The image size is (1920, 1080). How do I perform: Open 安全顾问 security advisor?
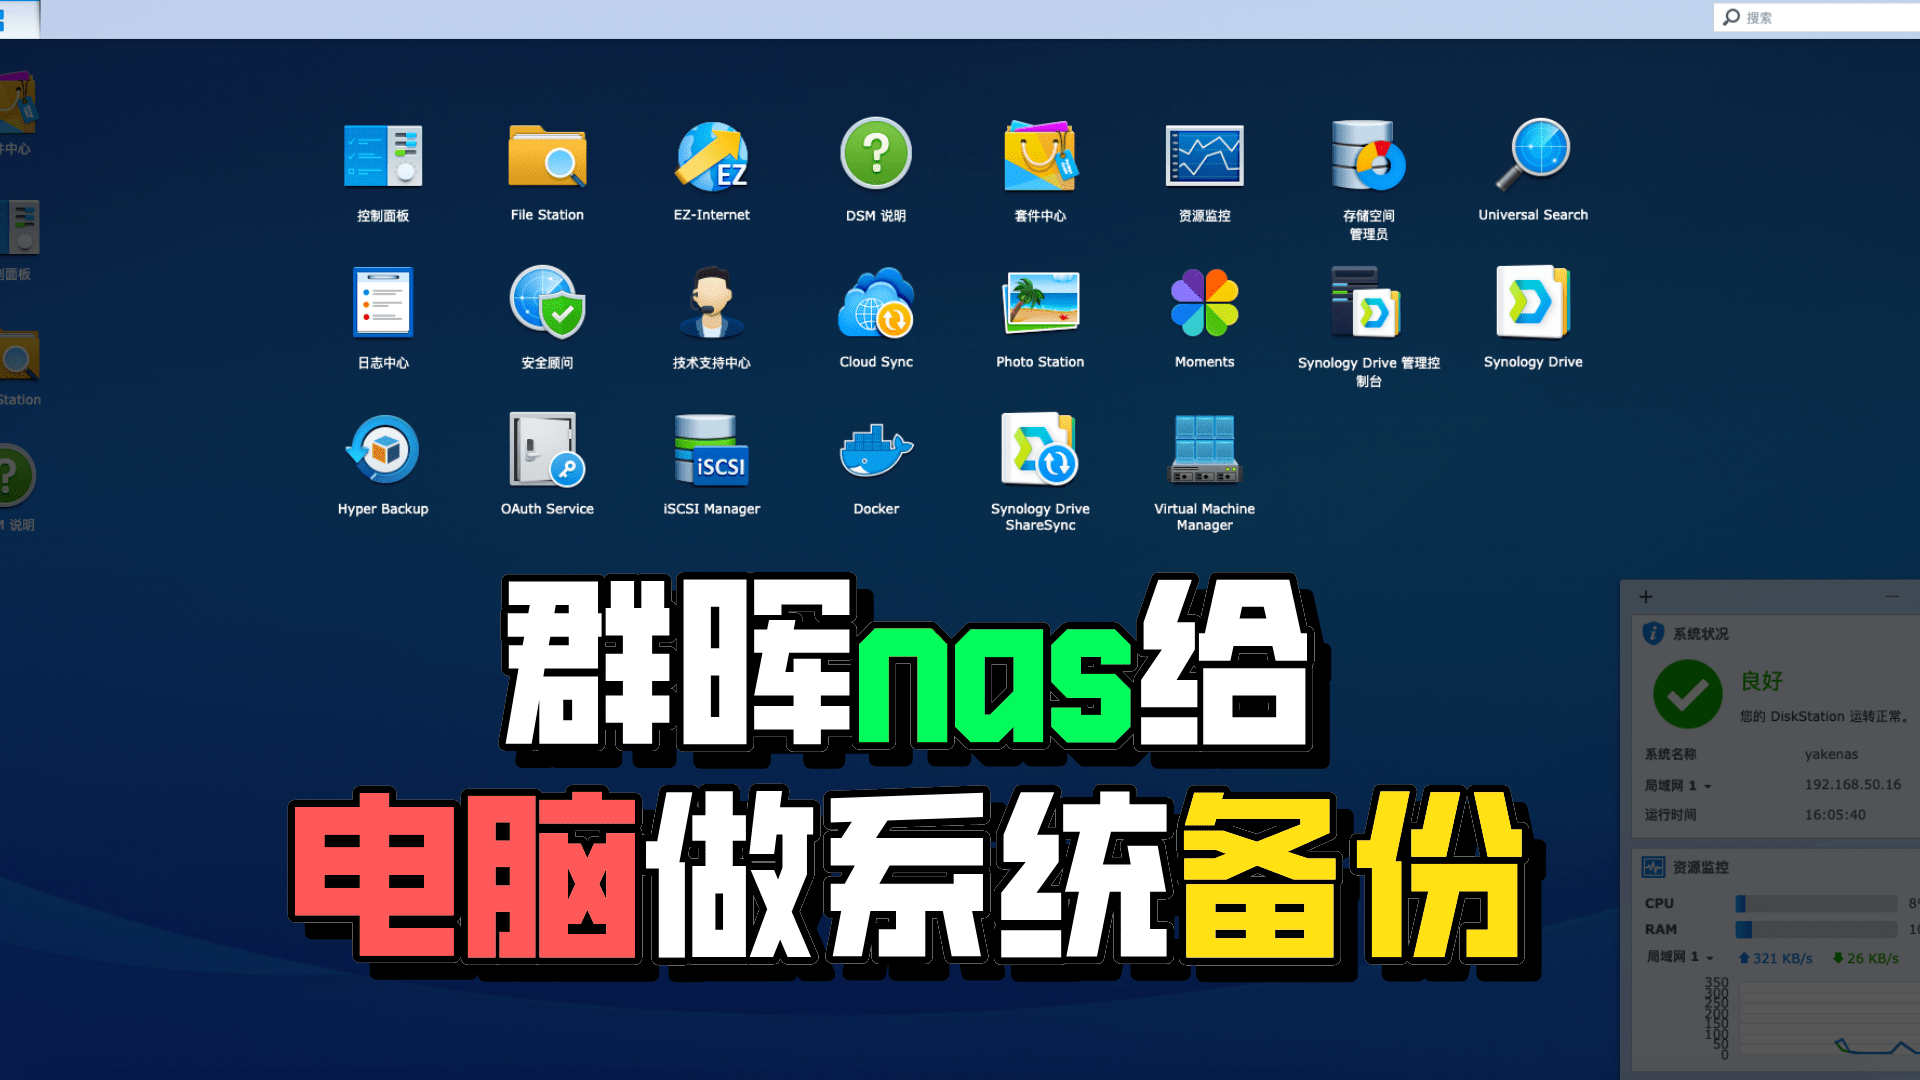tap(546, 303)
